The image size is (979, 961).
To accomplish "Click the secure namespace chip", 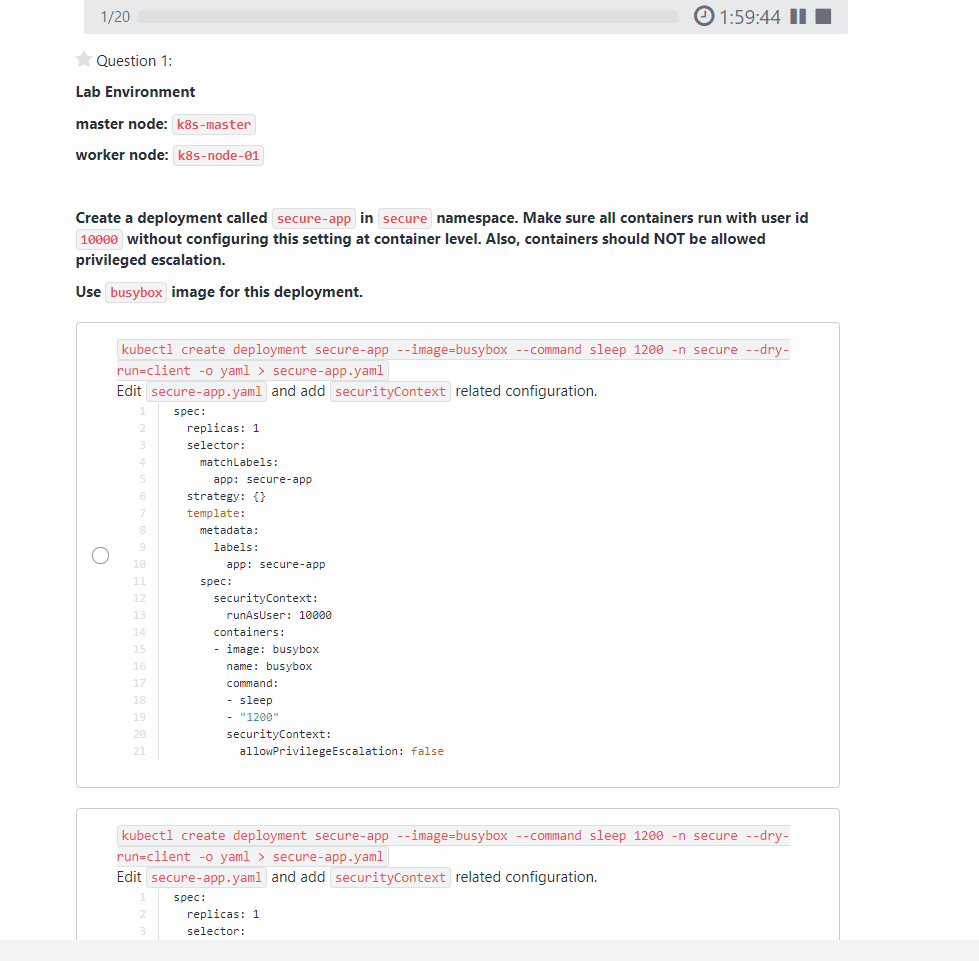I will (404, 217).
